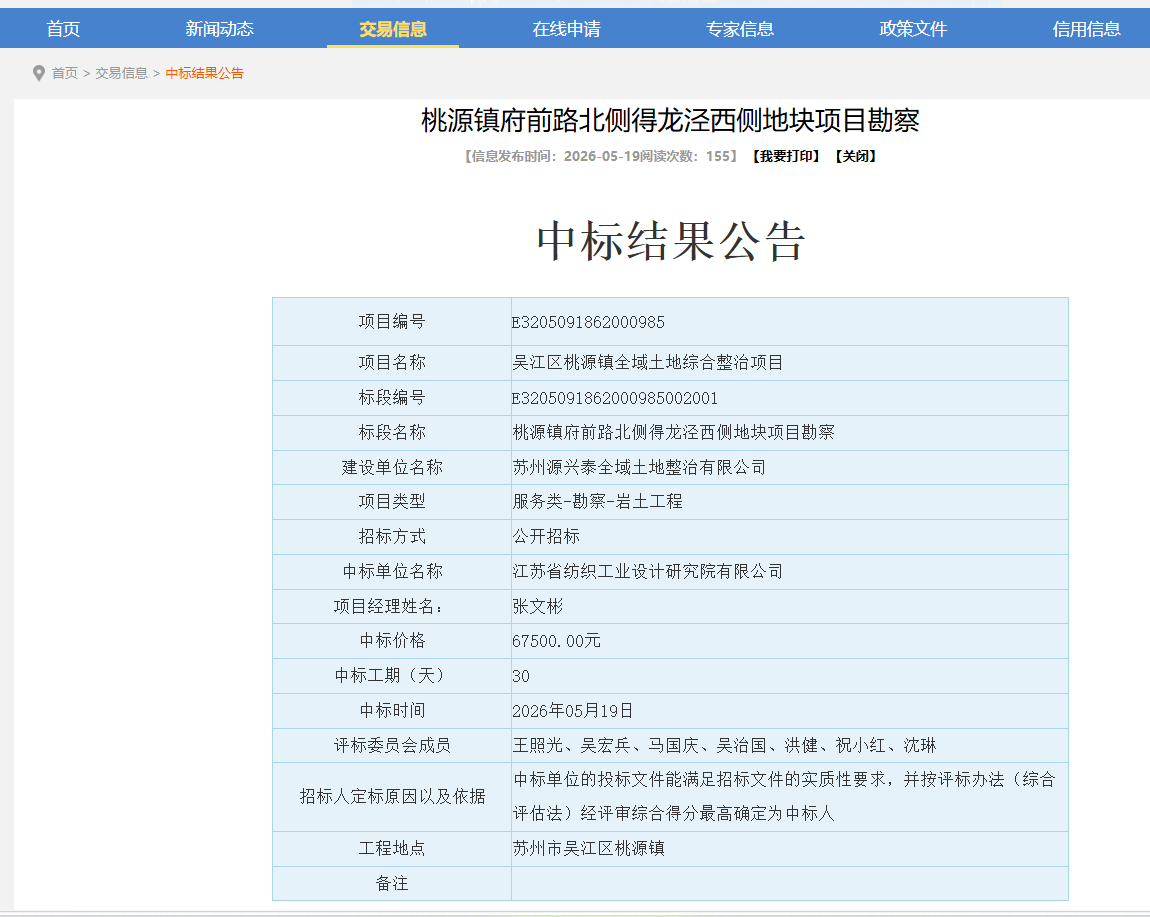This screenshot has width=1150, height=917.
Task: Click the location pin breadcrumb icon
Action: (39, 73)
